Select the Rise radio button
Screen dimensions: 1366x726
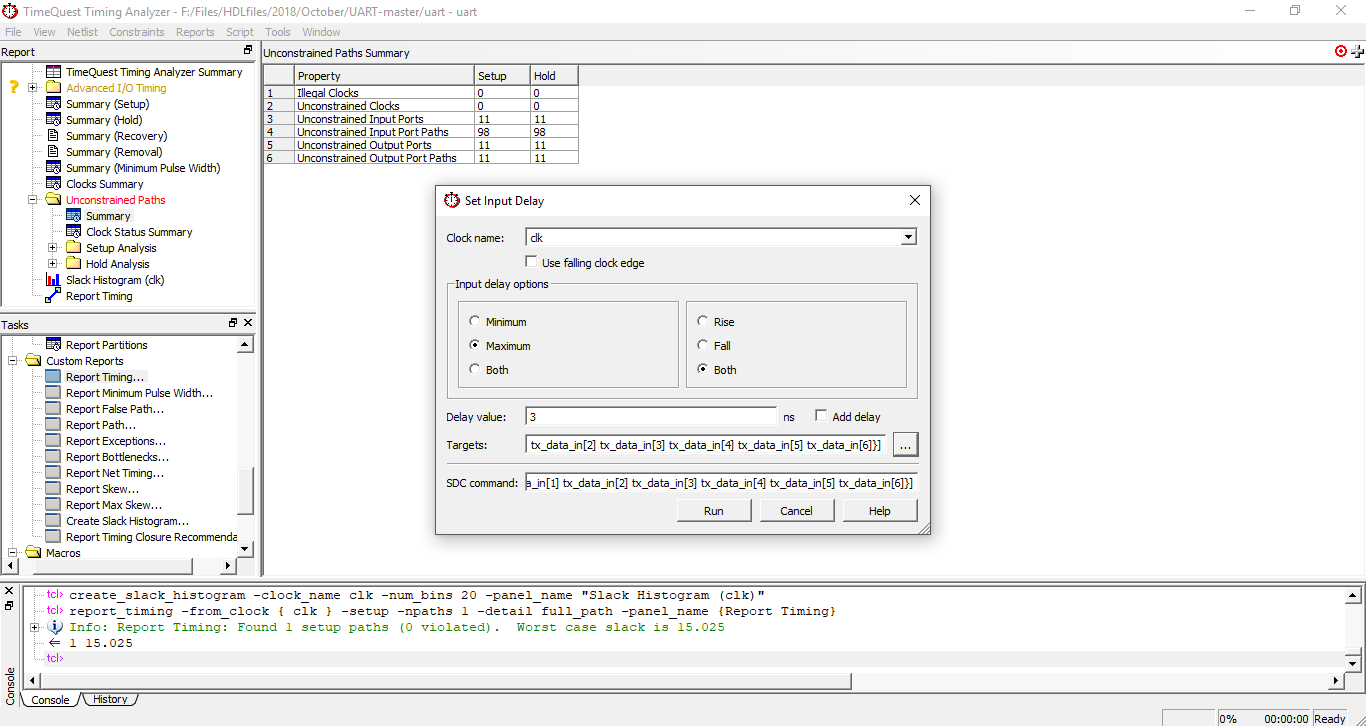pos(703,322)
